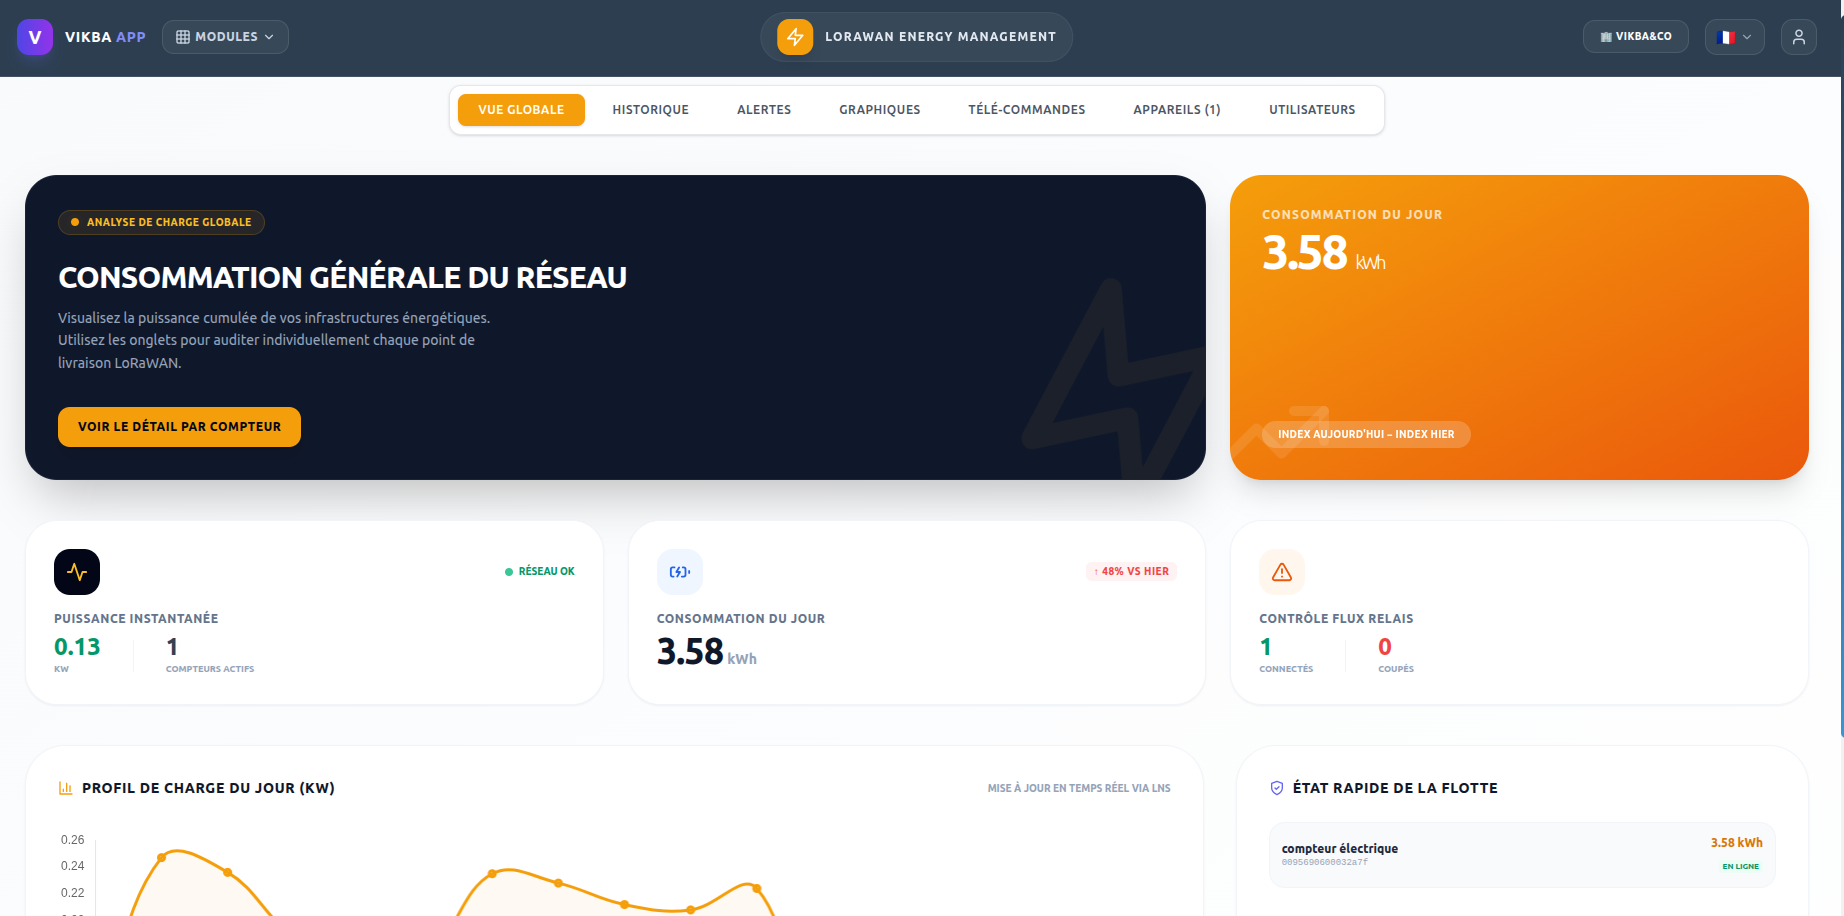Expand the language selector chevron
The width and height of the screenshot is (1844, 916).
tap(1747, 37)
